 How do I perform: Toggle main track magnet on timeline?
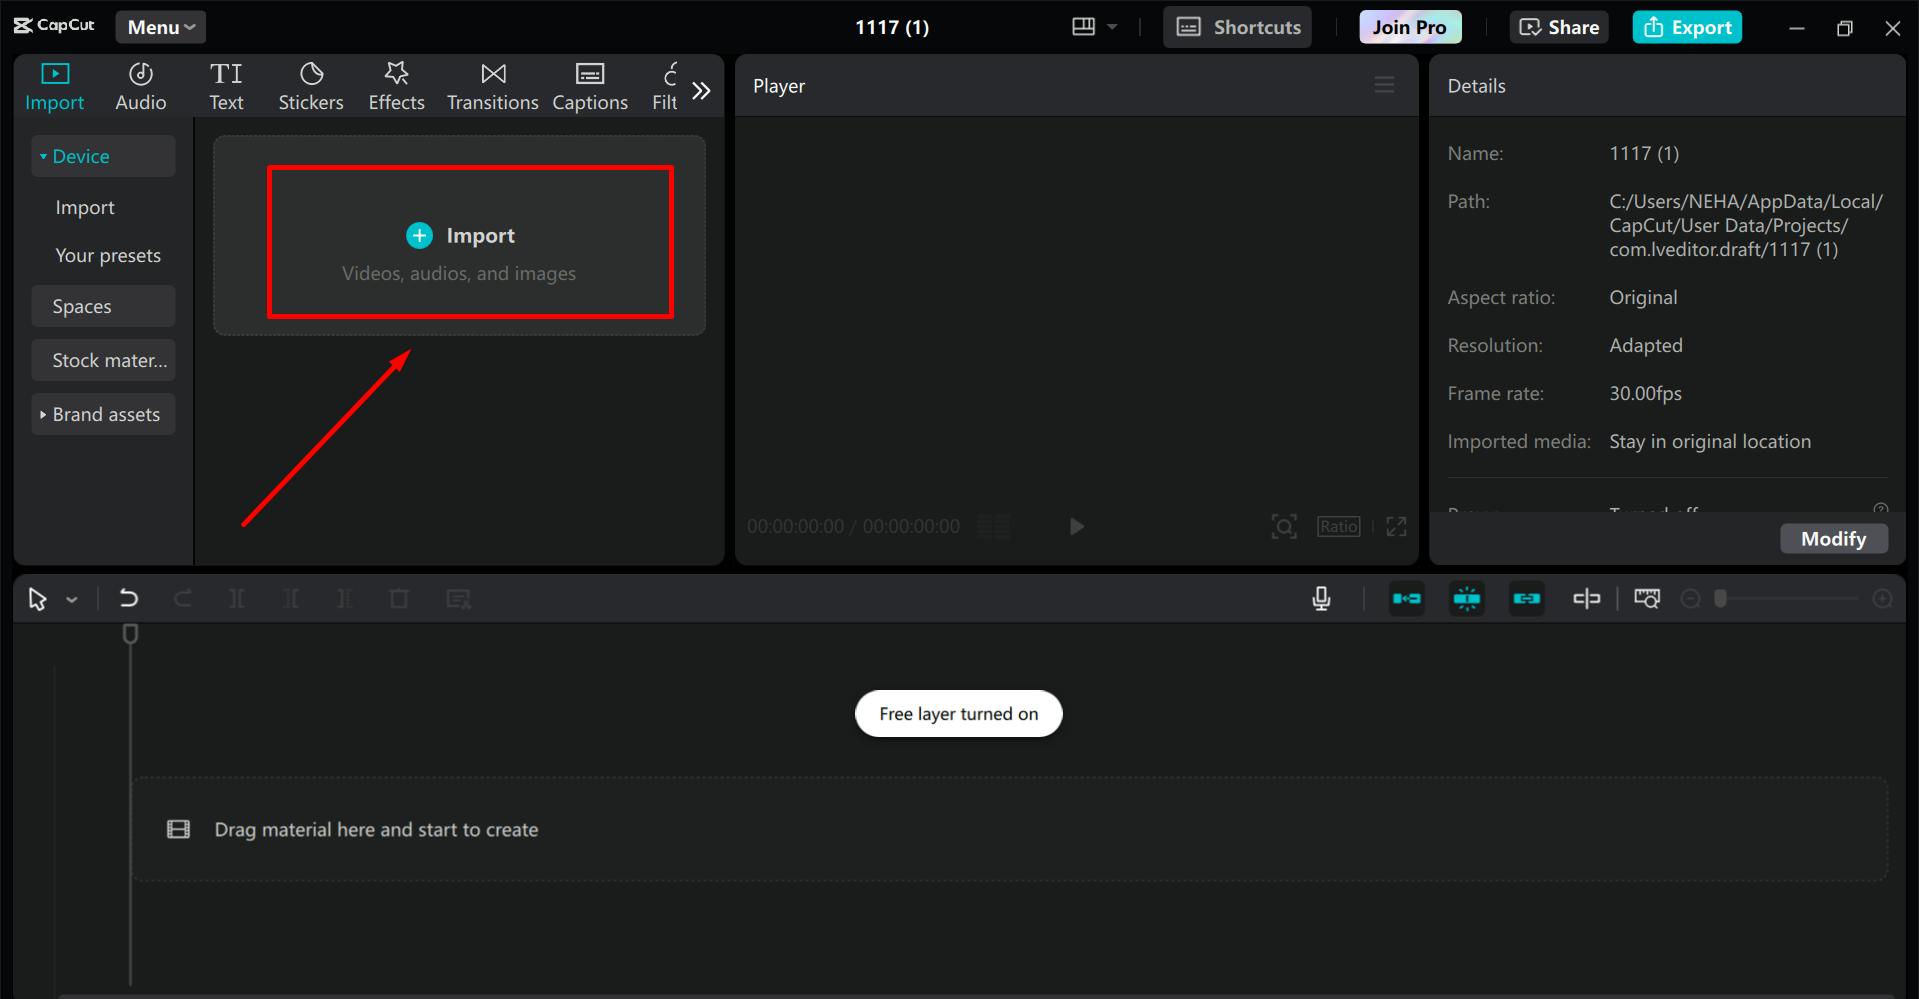pos(1406,598)
